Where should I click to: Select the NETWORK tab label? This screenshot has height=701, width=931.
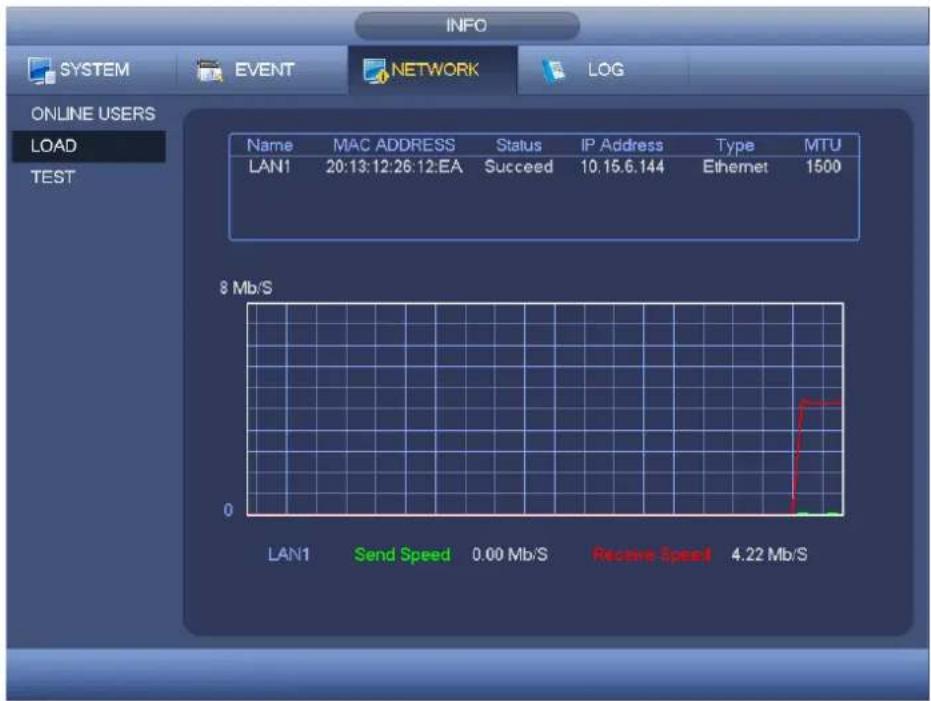click(435, 69)
